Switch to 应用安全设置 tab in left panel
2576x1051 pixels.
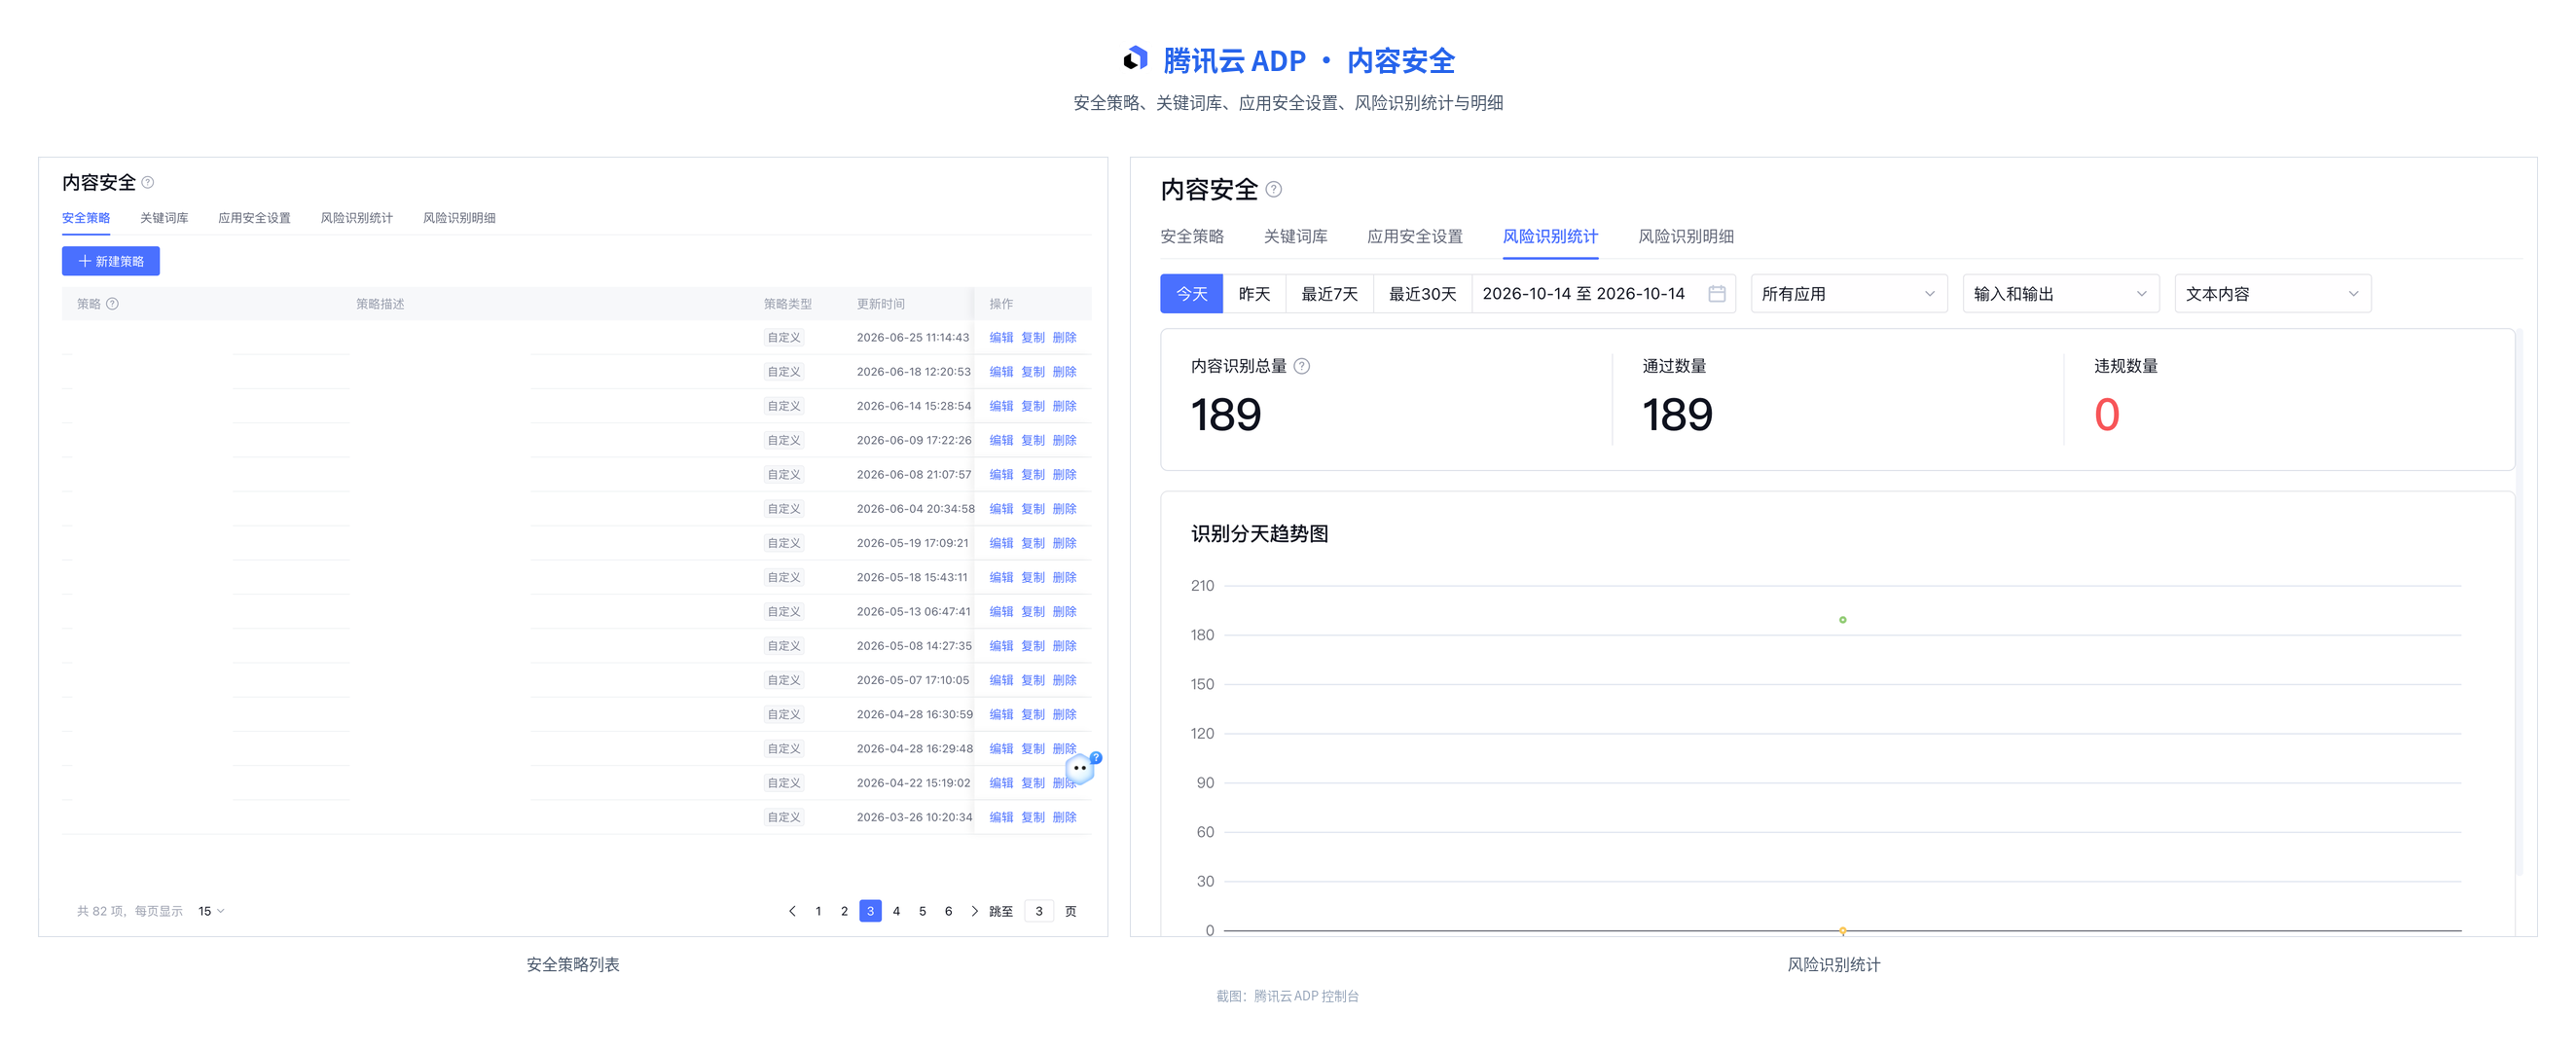254,218
